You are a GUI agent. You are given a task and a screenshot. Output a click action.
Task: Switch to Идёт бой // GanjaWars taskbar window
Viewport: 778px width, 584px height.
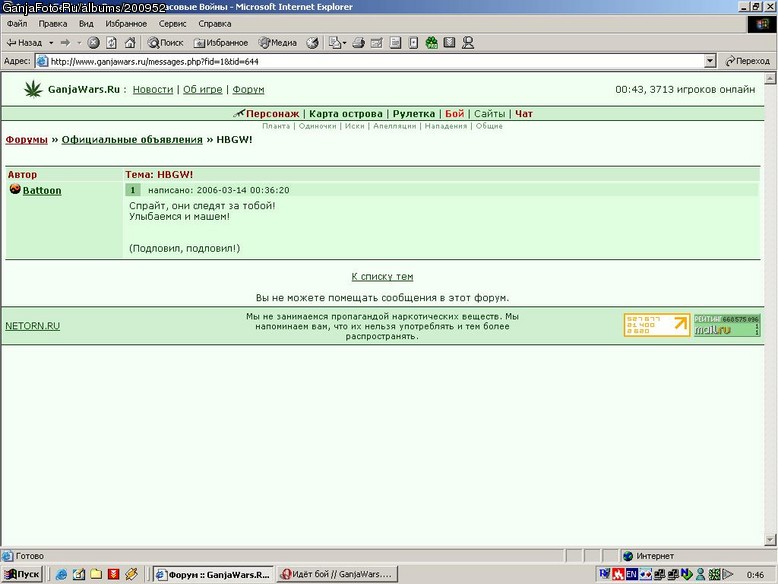[x=337, y=574]
